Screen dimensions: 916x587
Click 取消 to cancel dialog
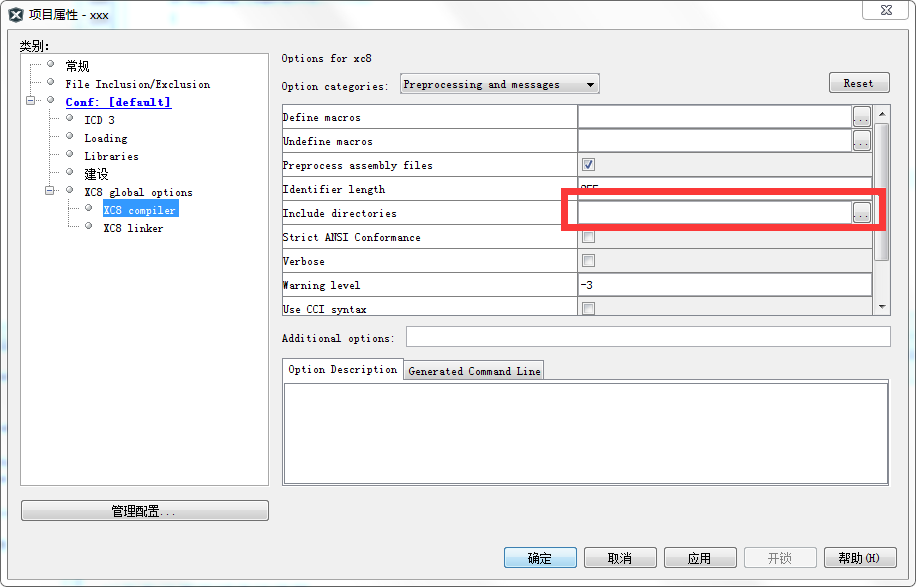620,558
